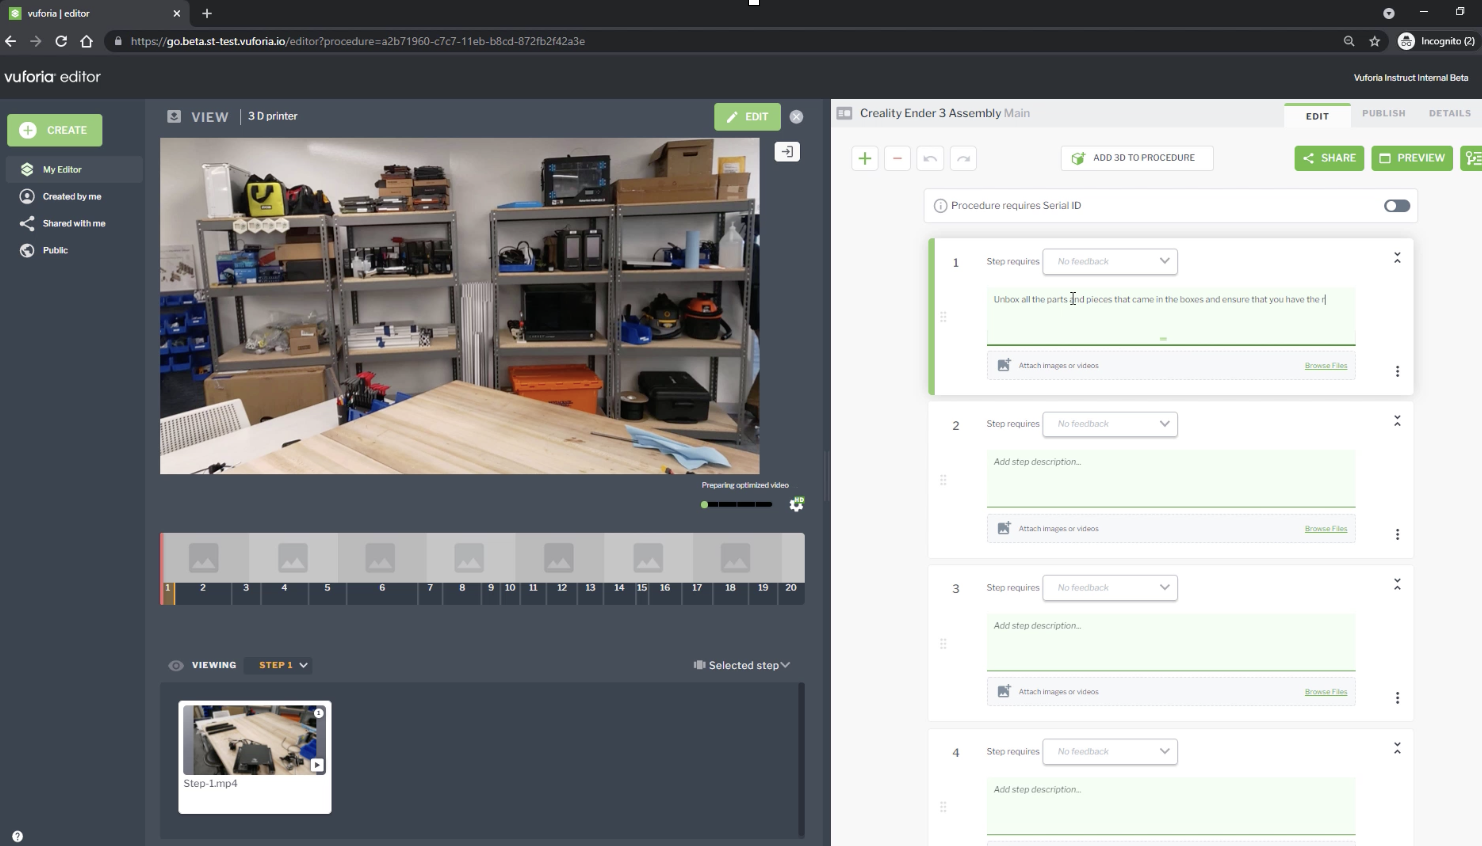The height and width of the screenshot is (846, 1482).
Task: Click the remove step minus icon
Action: coord(897,158)
